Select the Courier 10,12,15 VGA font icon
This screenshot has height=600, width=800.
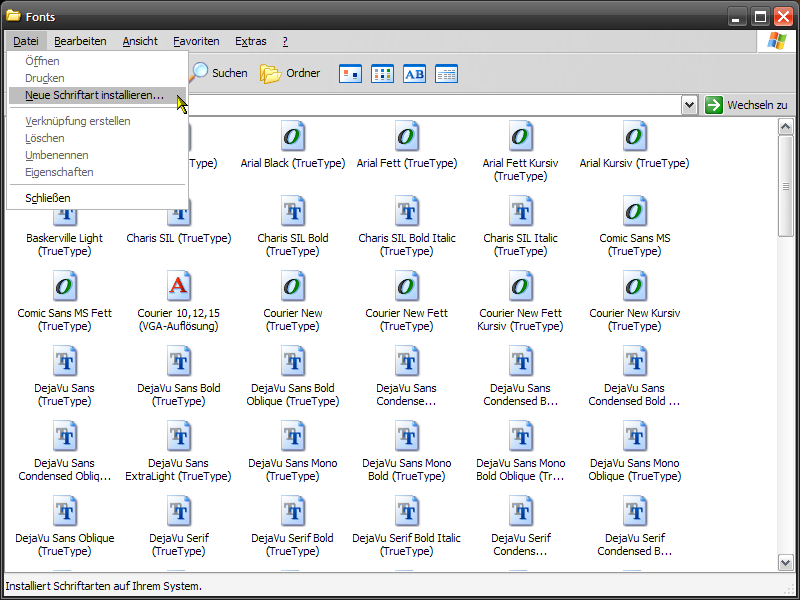click(x=179, y=286)
